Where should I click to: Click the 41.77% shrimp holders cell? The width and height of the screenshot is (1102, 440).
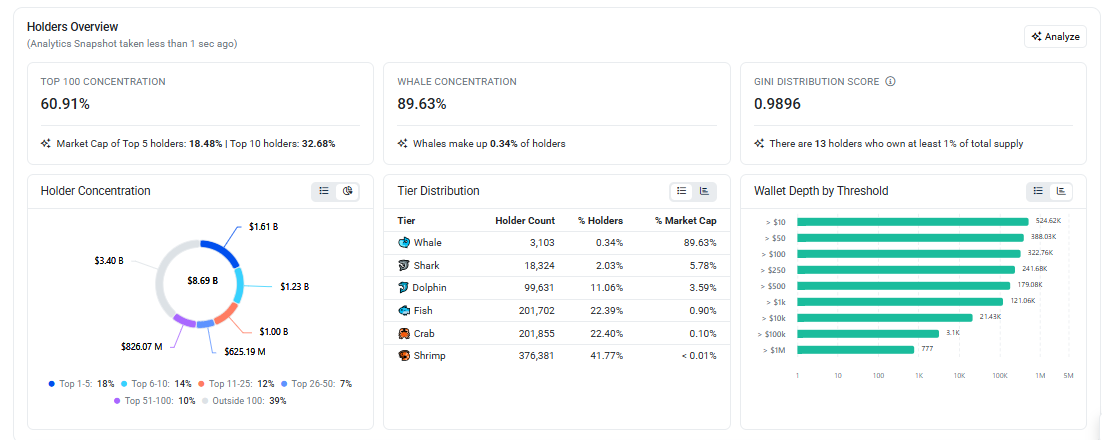tap(607, 356)
